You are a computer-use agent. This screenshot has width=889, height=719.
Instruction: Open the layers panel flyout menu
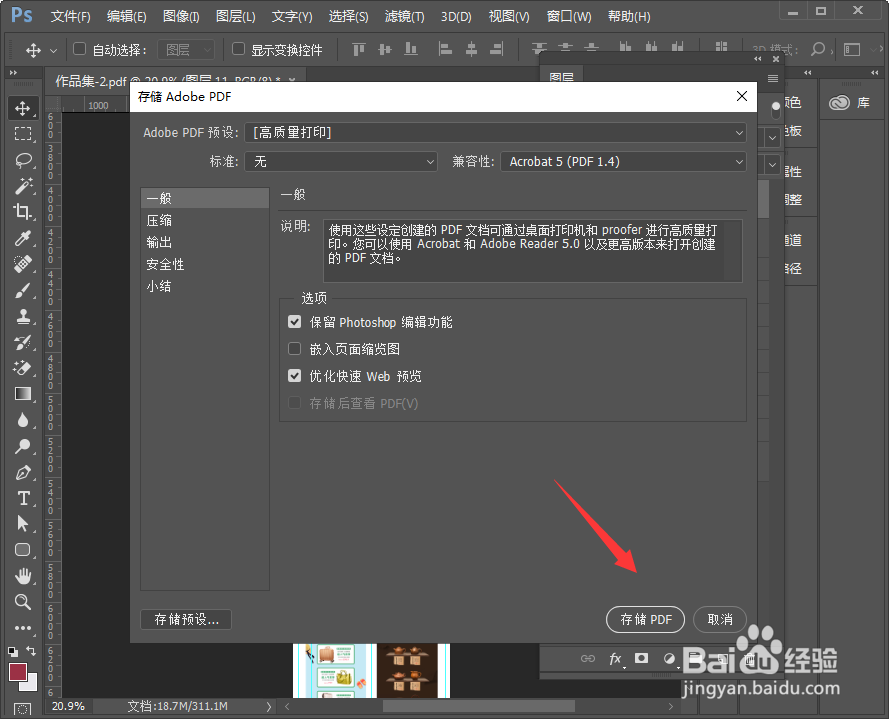click(773, 79)
